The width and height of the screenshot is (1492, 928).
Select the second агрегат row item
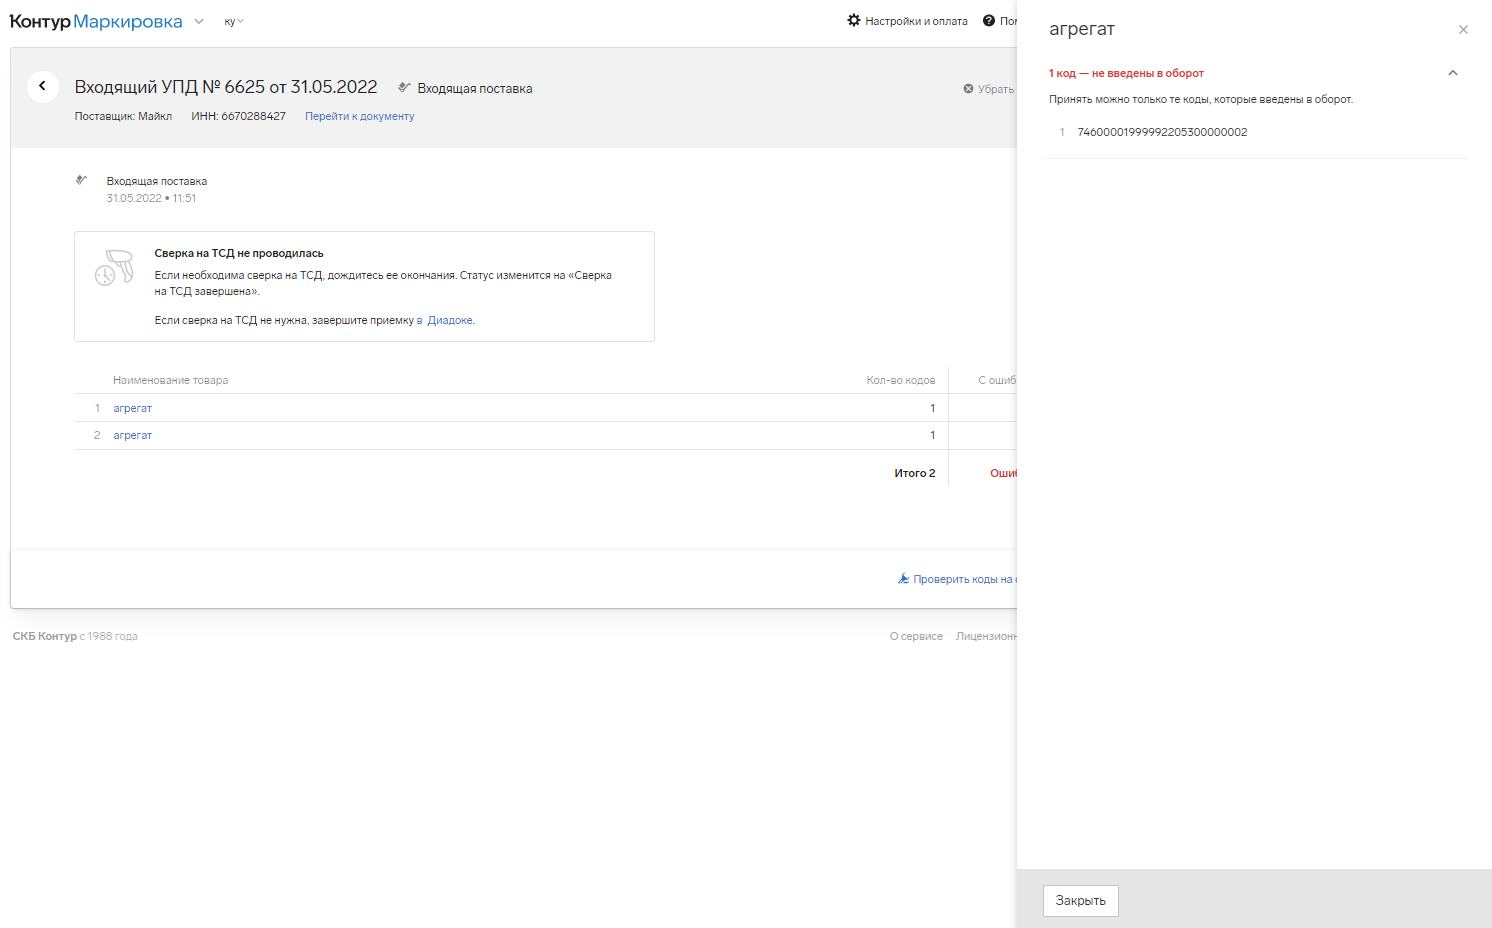[x=132, y=435]
